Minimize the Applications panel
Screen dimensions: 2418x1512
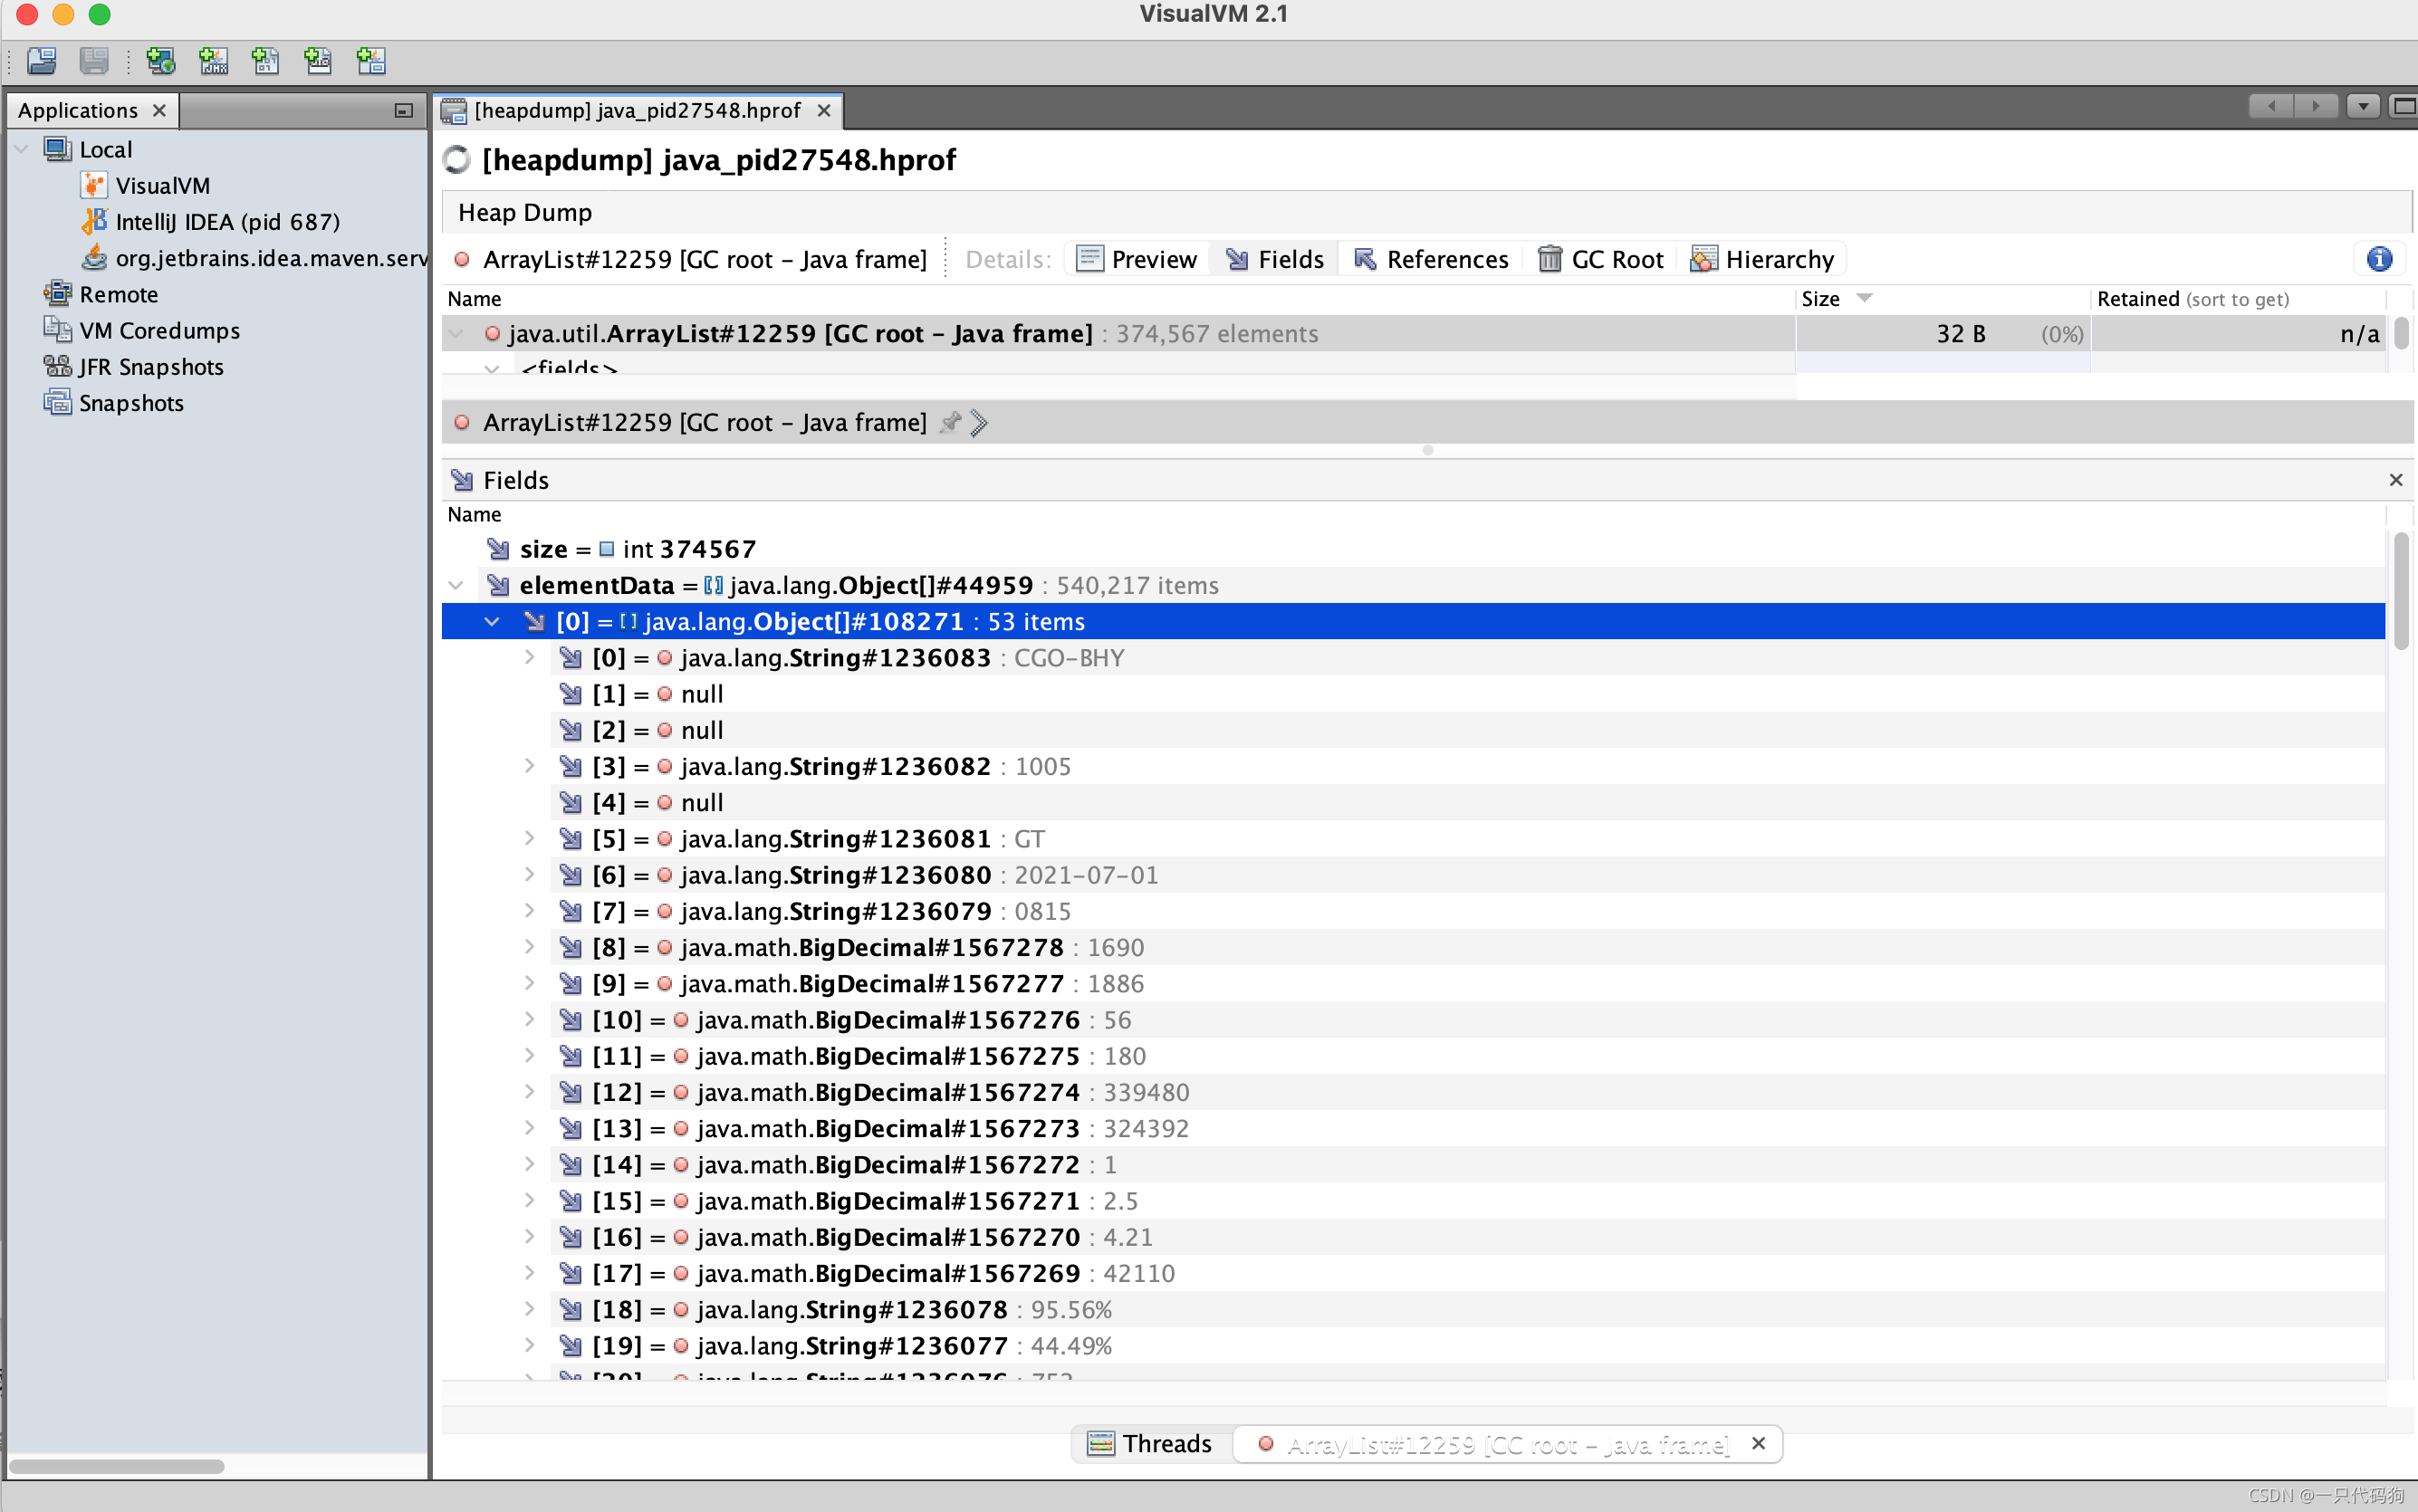click(403, 111)
